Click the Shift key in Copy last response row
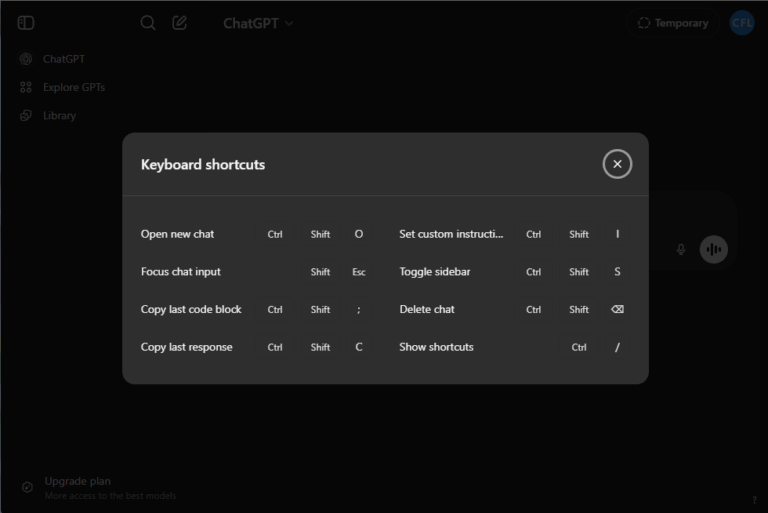This screenshot has height=513, width=768. 320,347
